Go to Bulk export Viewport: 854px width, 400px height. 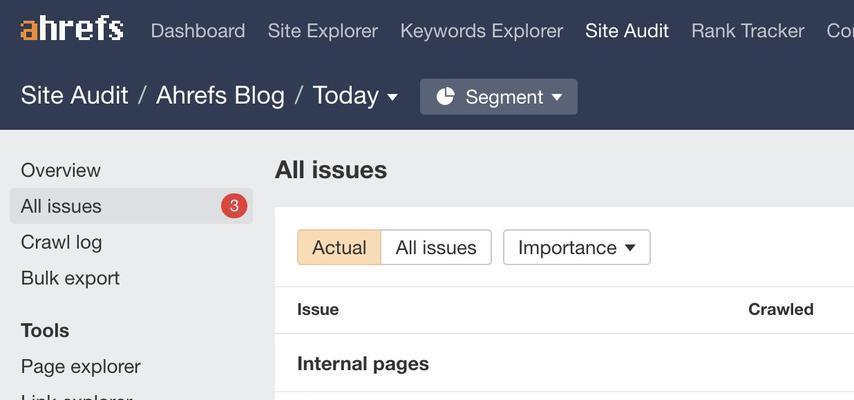70,278
